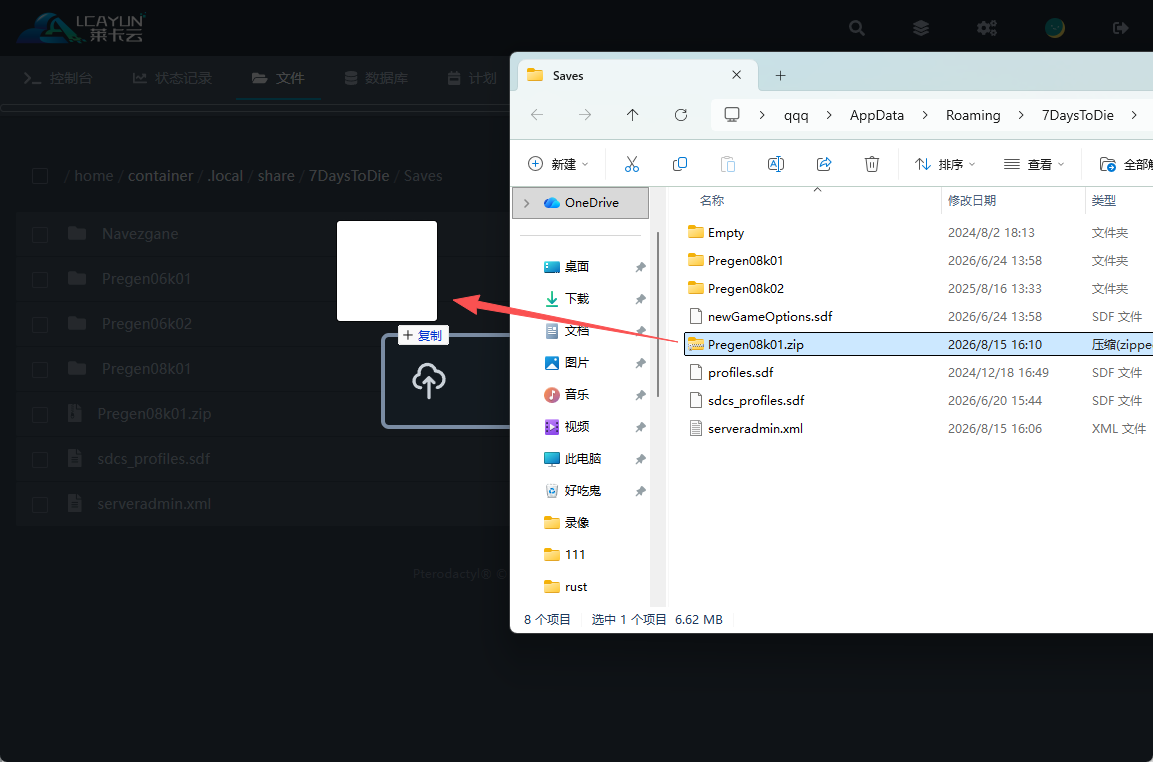
Task: Click share in the path breadcrumb
Action: [x=276, y=176]
